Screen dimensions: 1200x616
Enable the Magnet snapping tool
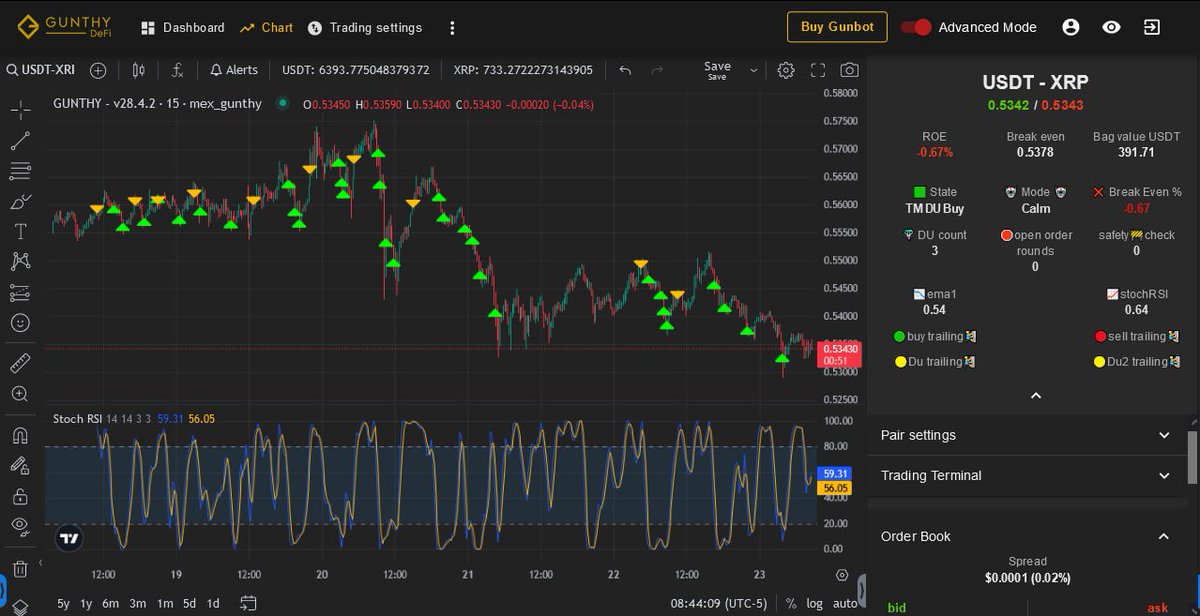tap(20, 435)
